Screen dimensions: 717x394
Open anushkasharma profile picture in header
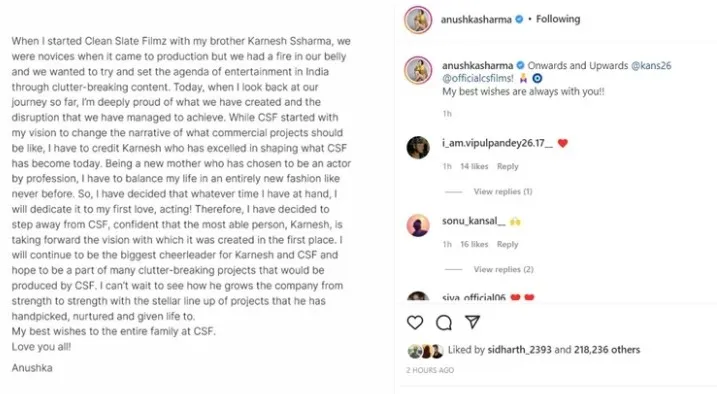point(418,20)
